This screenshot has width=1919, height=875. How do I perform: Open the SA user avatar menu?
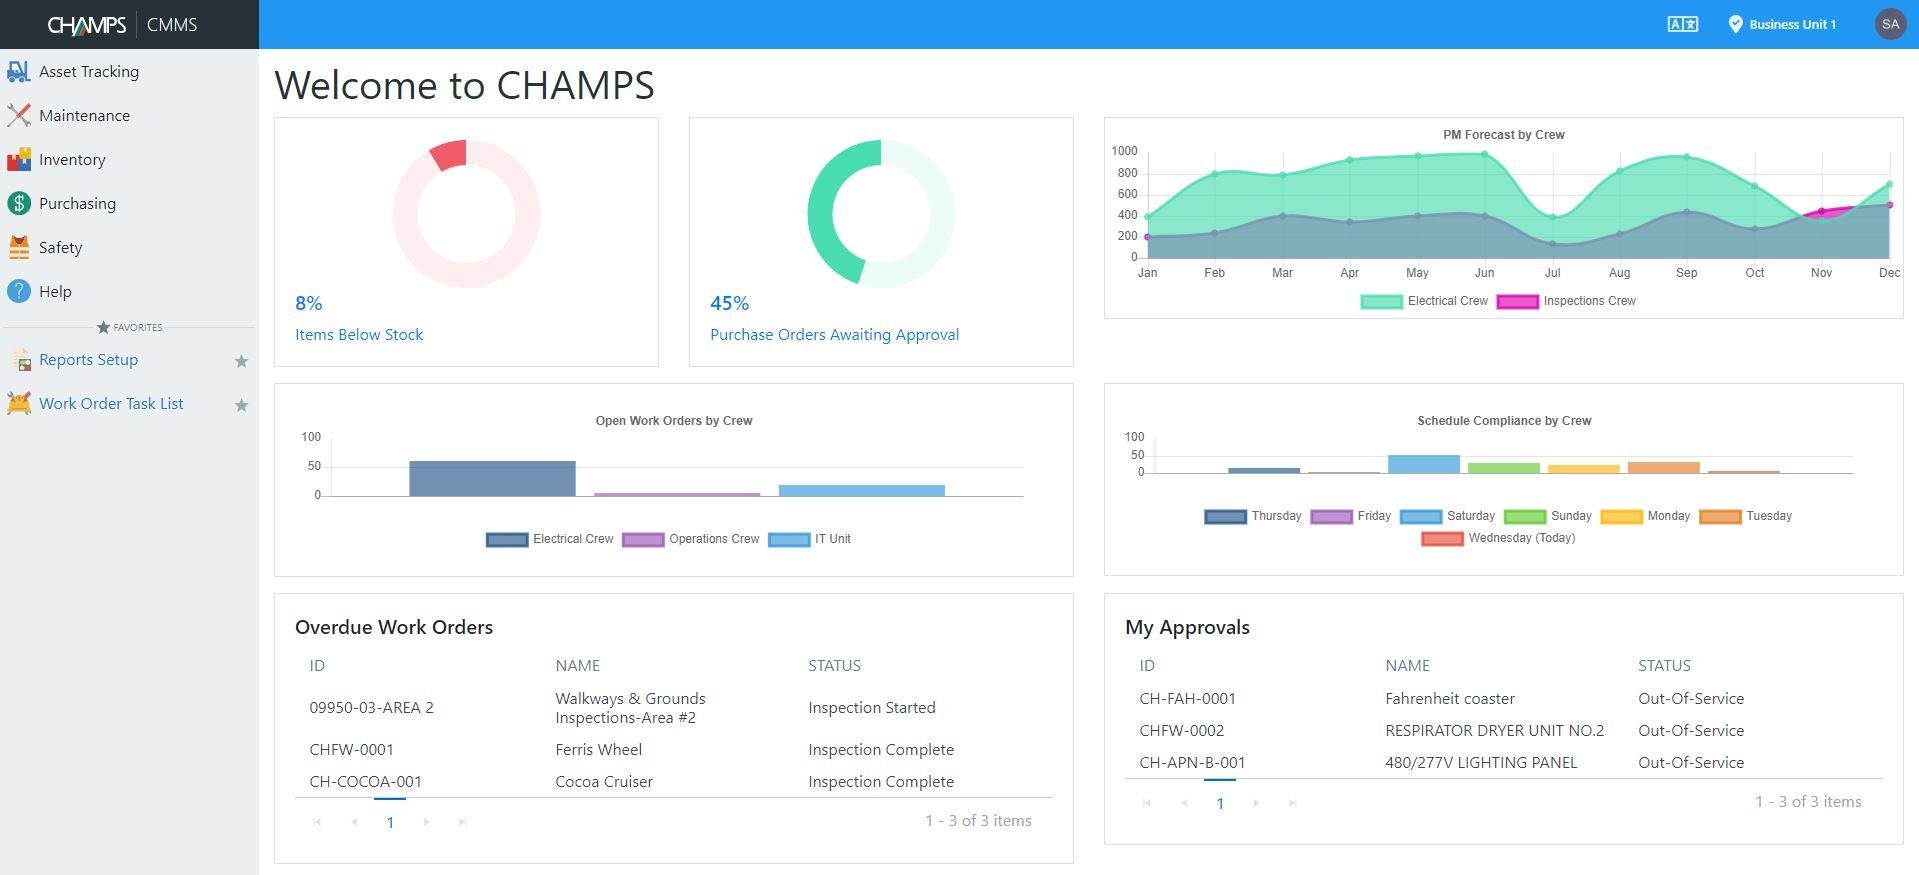[x=1890, y=24]
